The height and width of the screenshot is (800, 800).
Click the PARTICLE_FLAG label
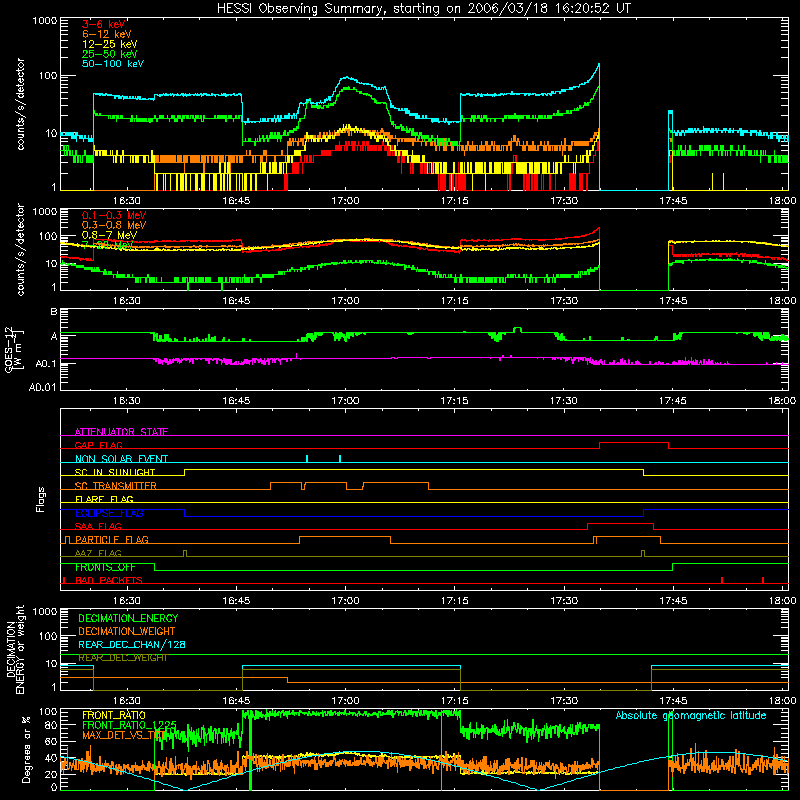tap(112, 539)
